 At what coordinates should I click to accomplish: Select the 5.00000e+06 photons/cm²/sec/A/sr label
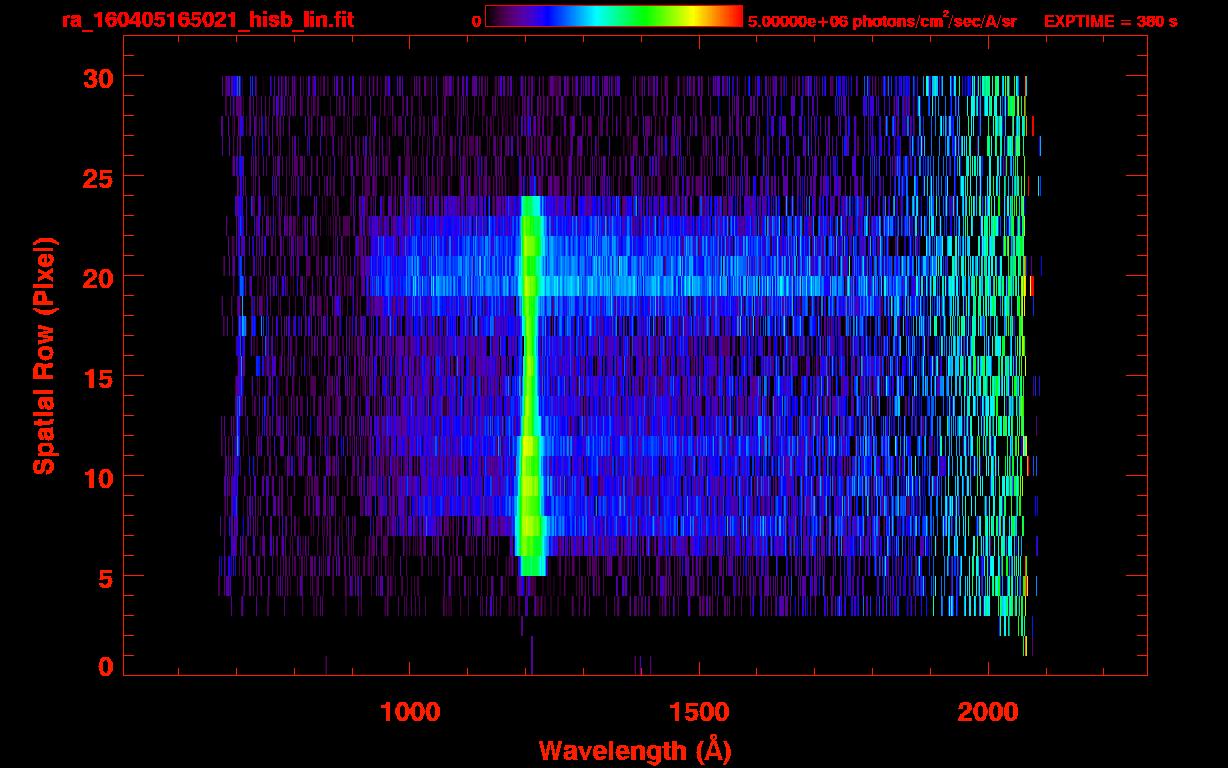882,20
